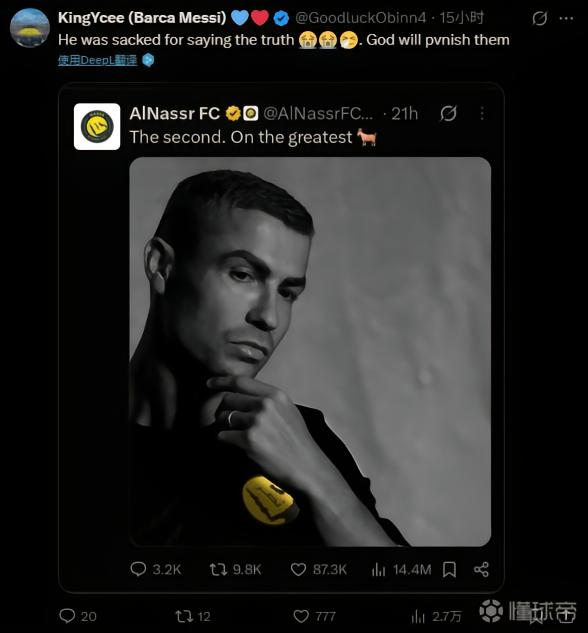Open the black and white player photo
The height and width of the screenshot is (633, 588).
[x=310, y=351]
